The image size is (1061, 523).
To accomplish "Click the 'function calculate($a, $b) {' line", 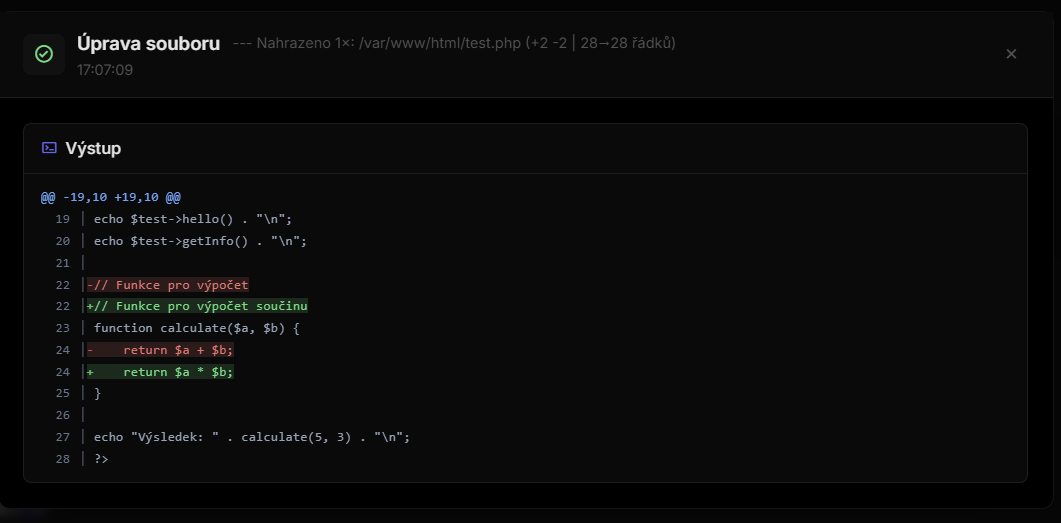I will tap(197, 328).
